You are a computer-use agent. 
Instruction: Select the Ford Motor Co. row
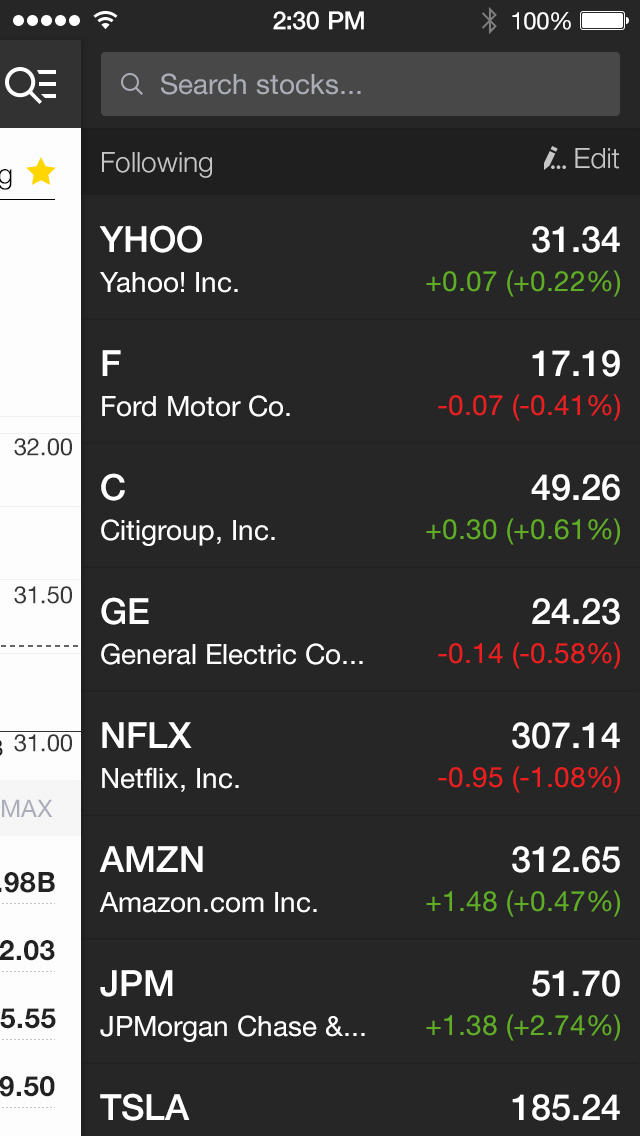[360, 382]
